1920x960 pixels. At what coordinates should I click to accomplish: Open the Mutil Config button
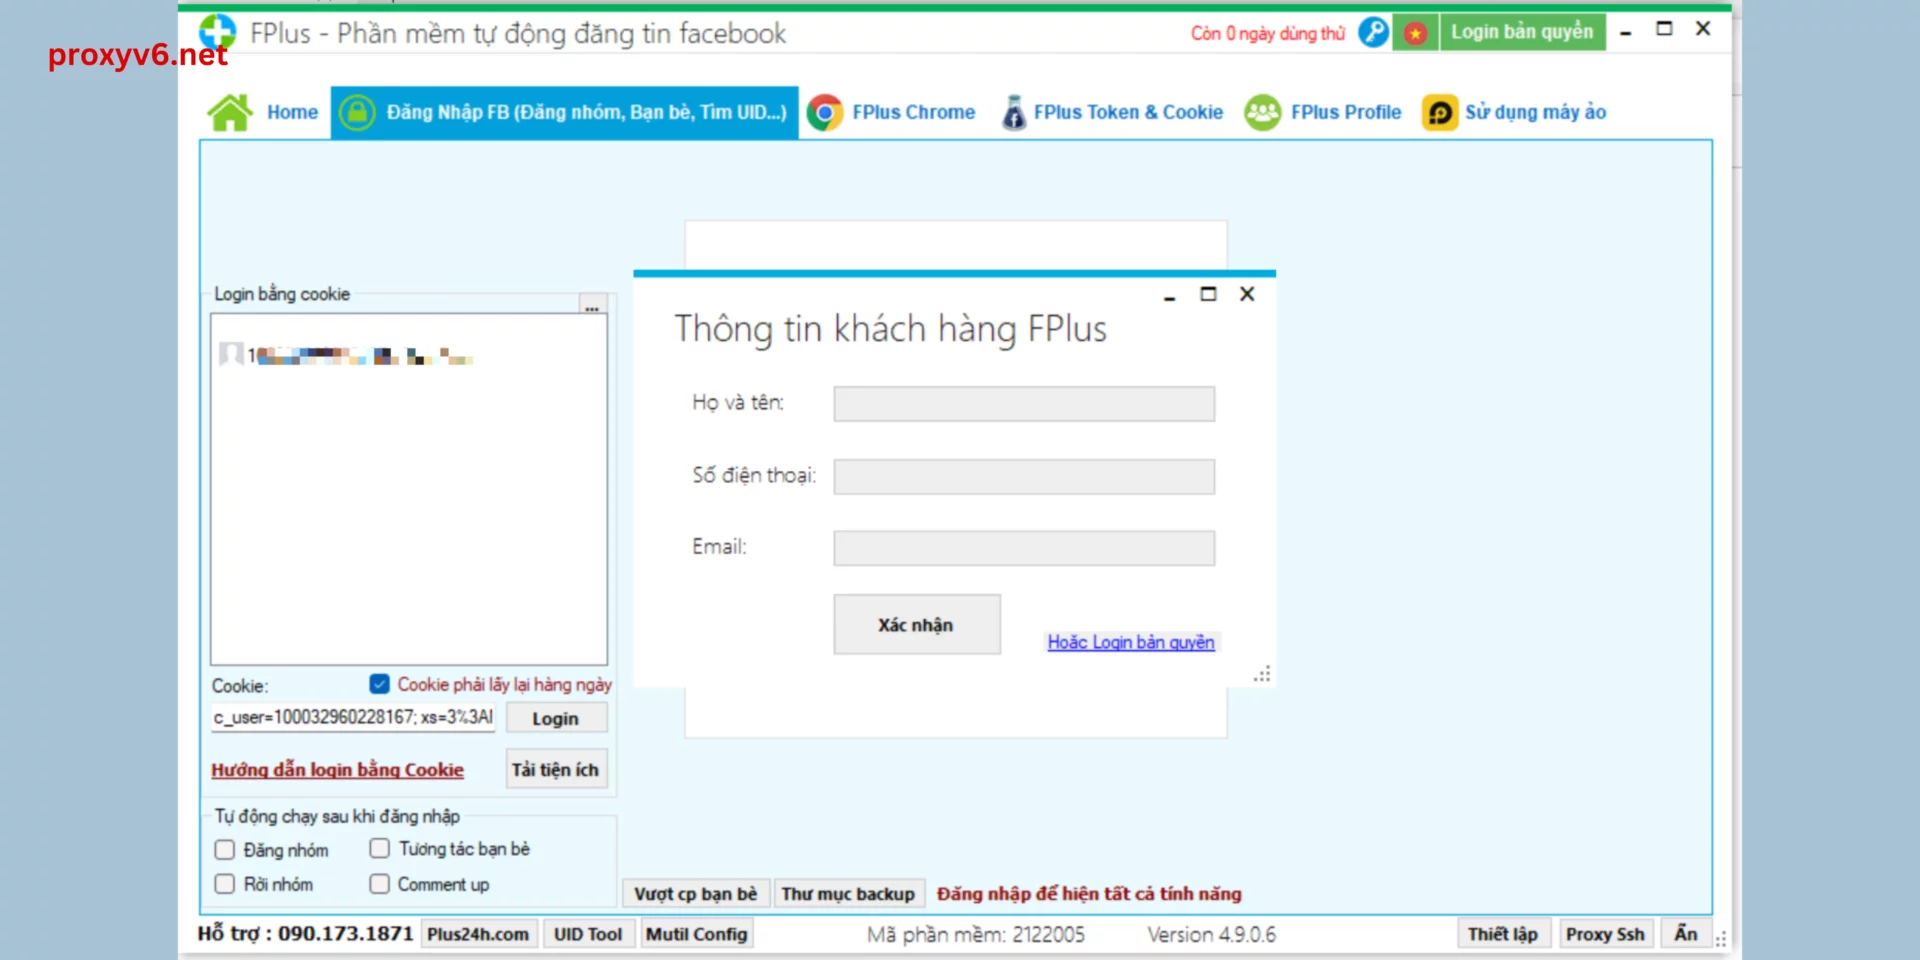coord(697,934)
